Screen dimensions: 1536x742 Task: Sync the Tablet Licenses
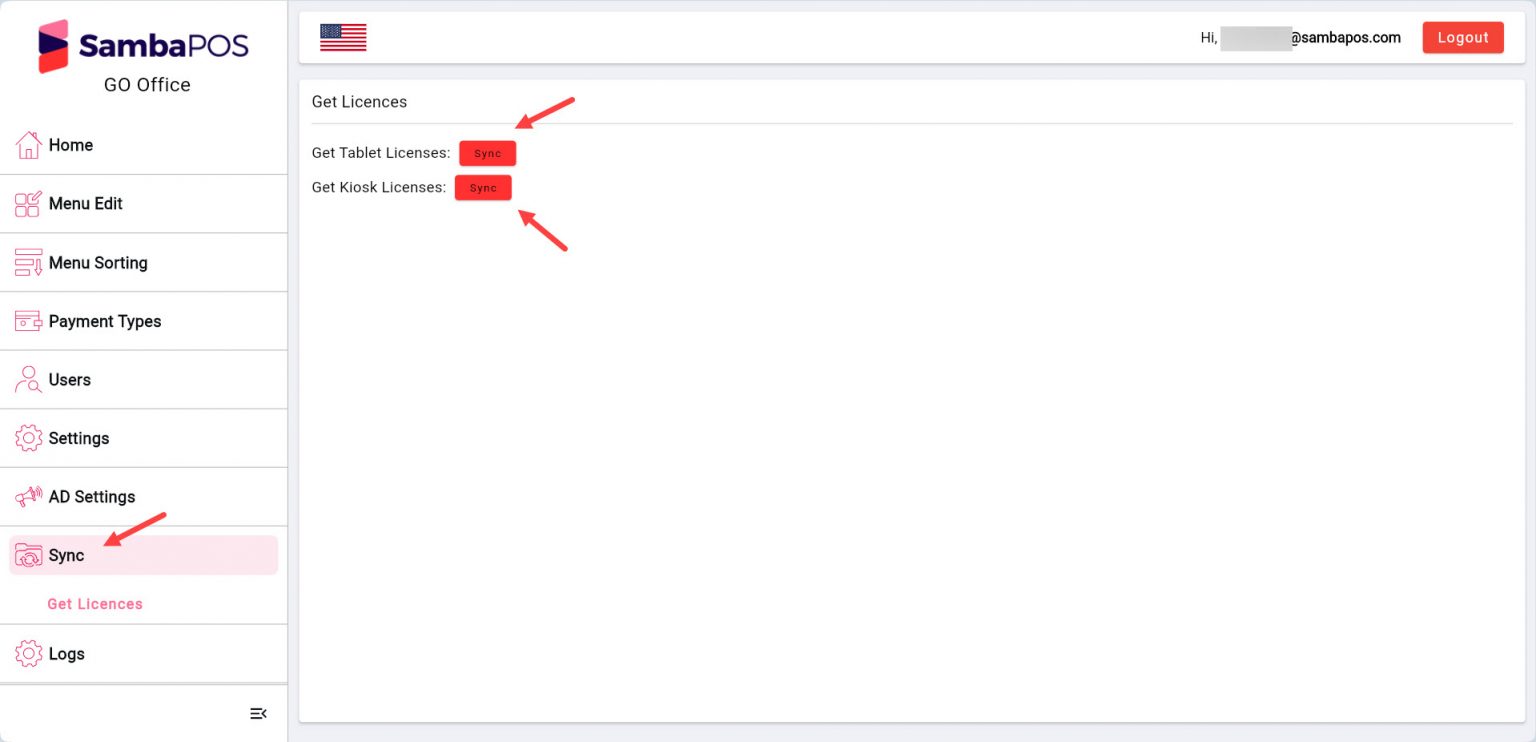pyautogui.click(x=488, y=153)
